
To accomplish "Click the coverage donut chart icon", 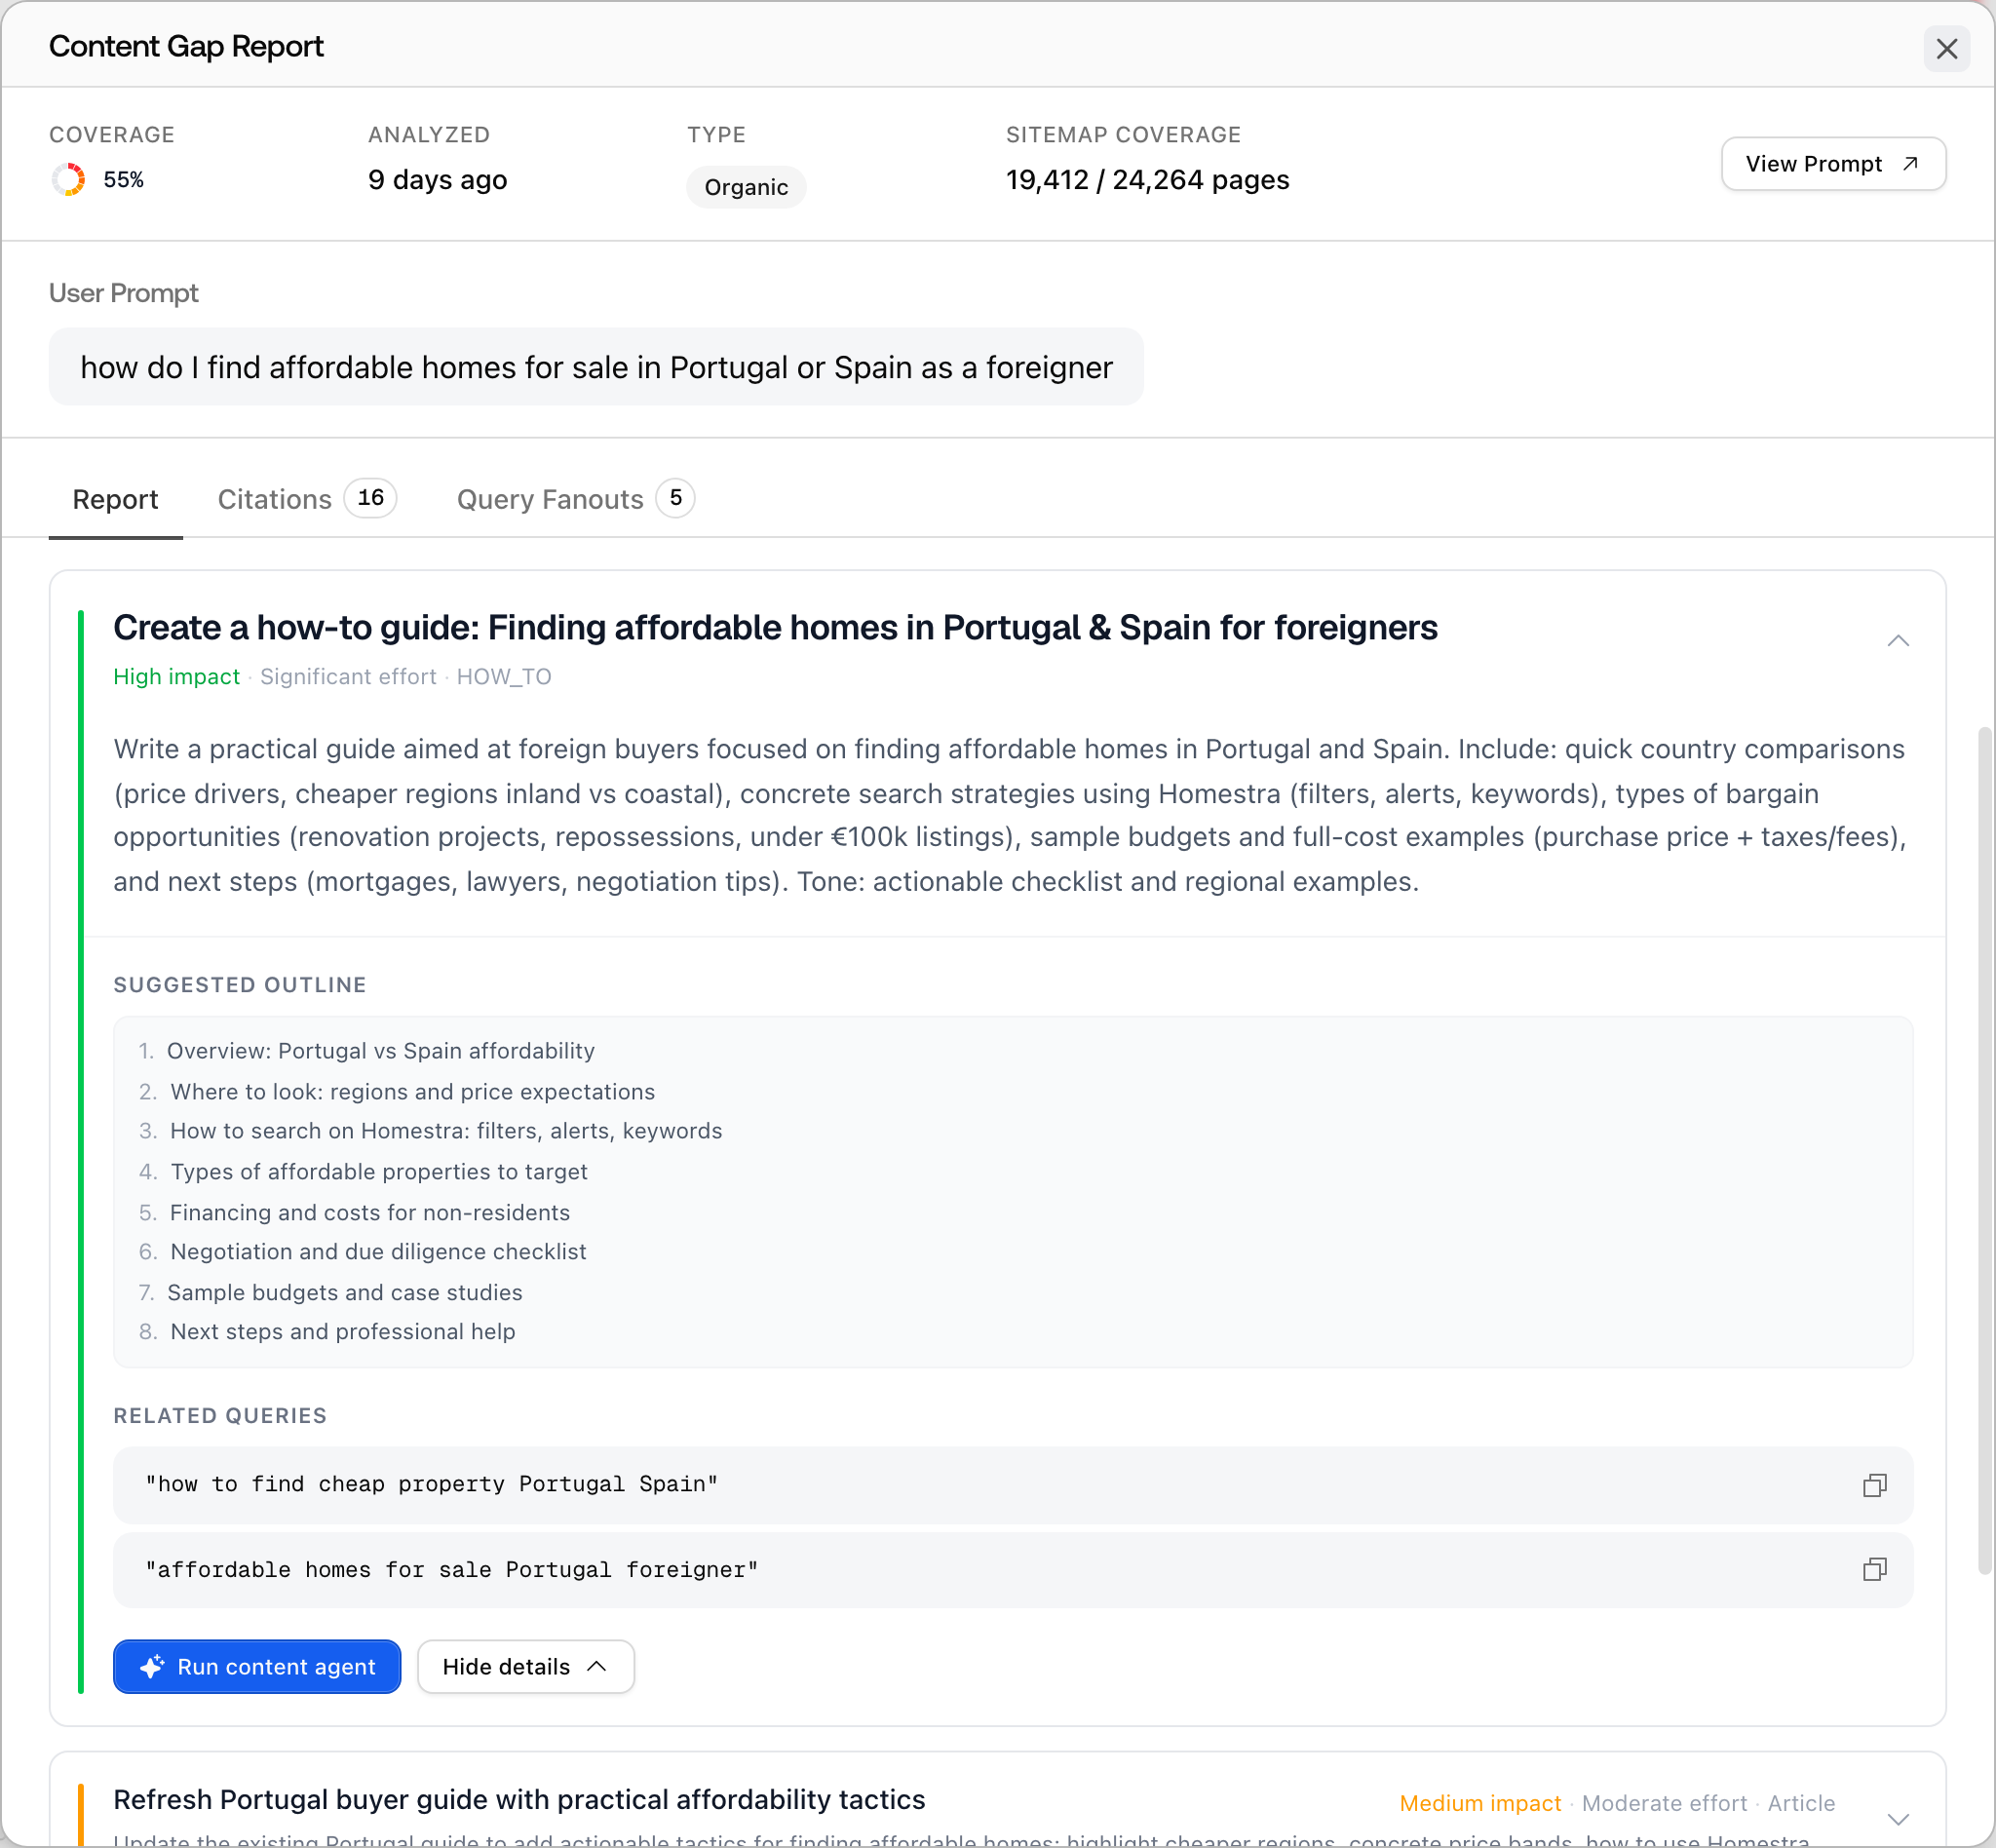I will click(69, 180).
